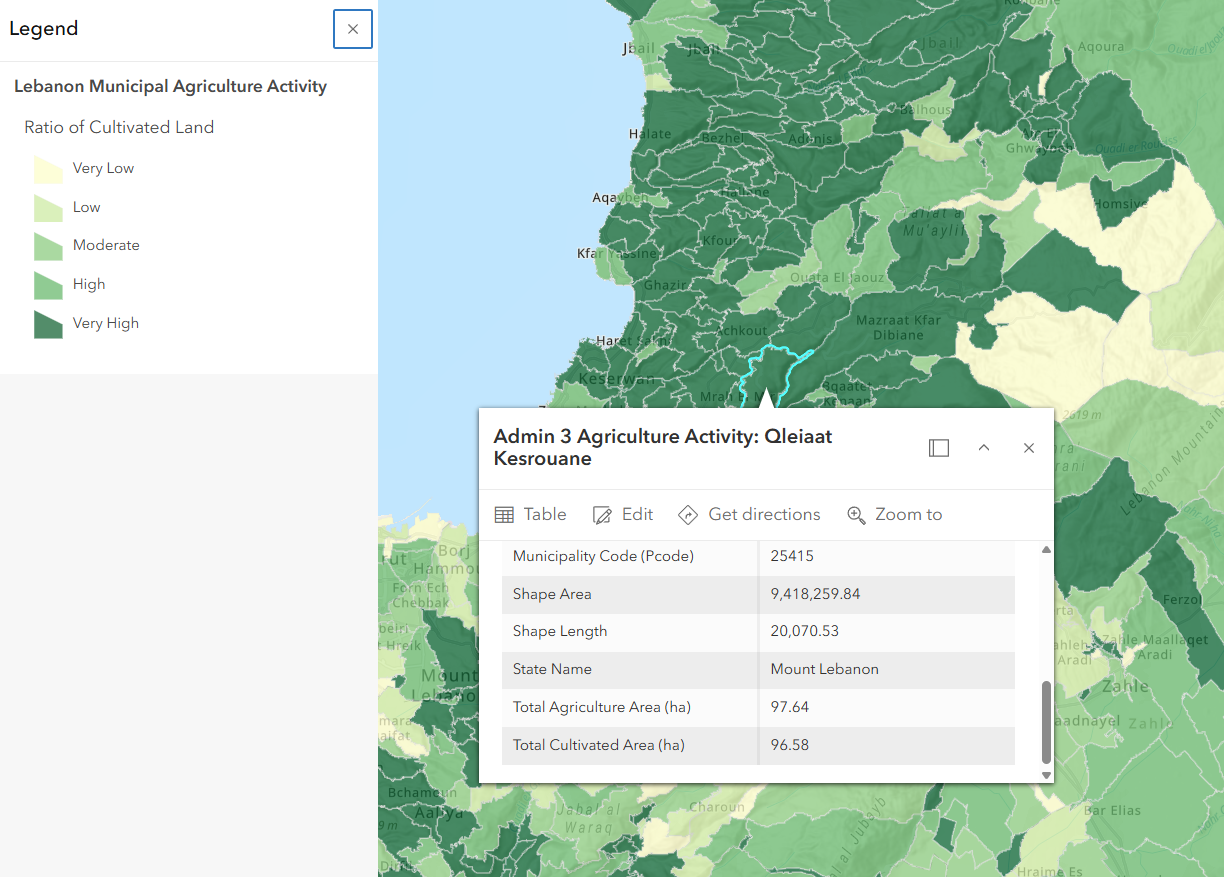Image resolution: width=1224 pixels, height=877 pixels.
Task: Click the Edit pencil icon
Action: [x=602, y=515]
